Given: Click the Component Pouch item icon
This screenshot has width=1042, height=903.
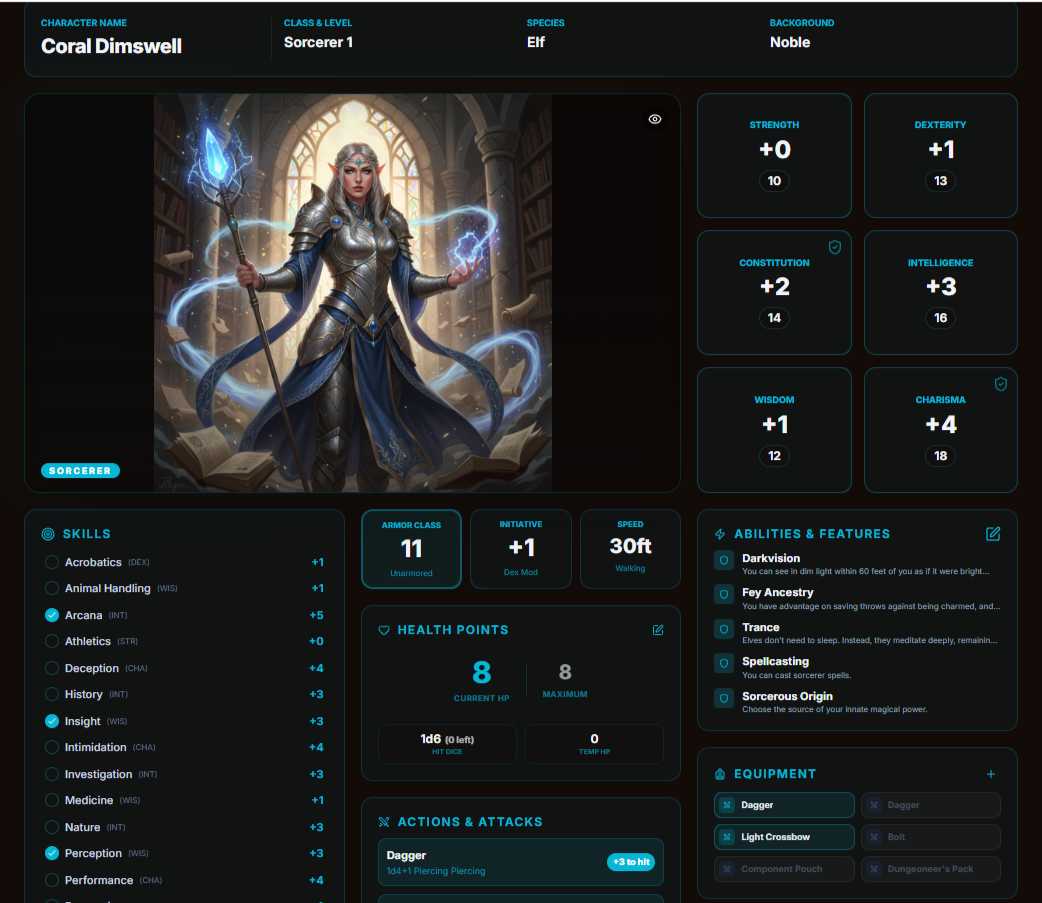Looking at the screenshot, I should (727, 868).
